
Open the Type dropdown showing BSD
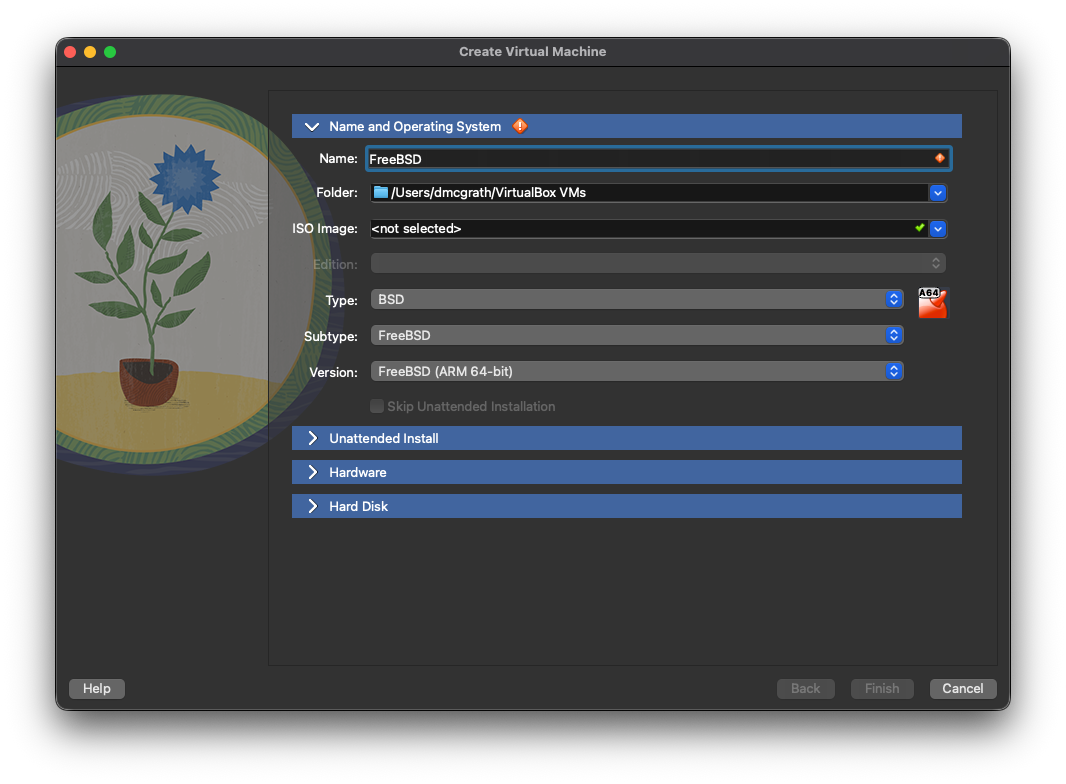637,299
